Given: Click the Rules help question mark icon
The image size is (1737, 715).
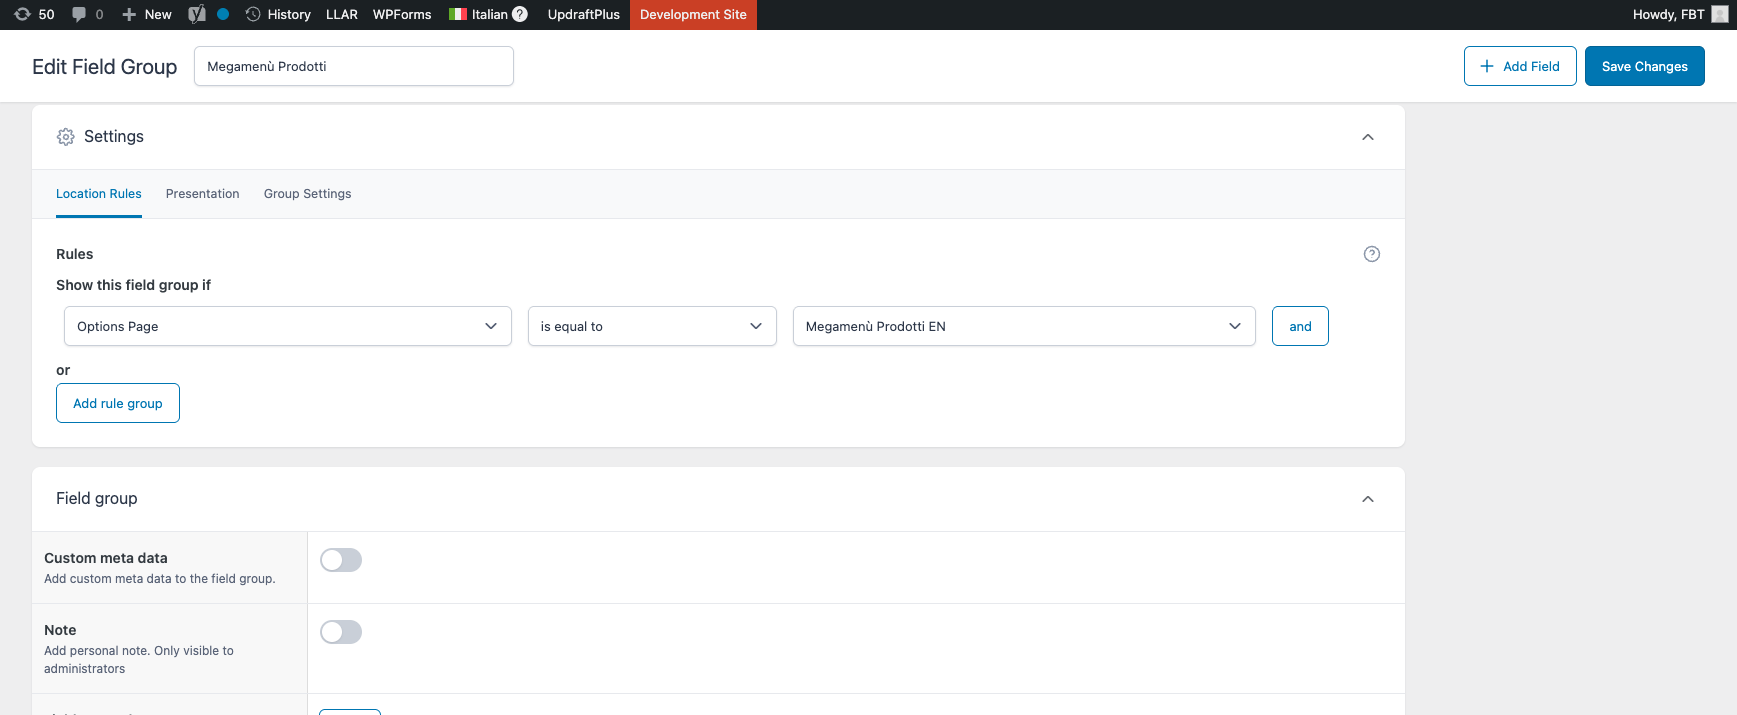Looking at the screenshot, I should point(1371,254).
